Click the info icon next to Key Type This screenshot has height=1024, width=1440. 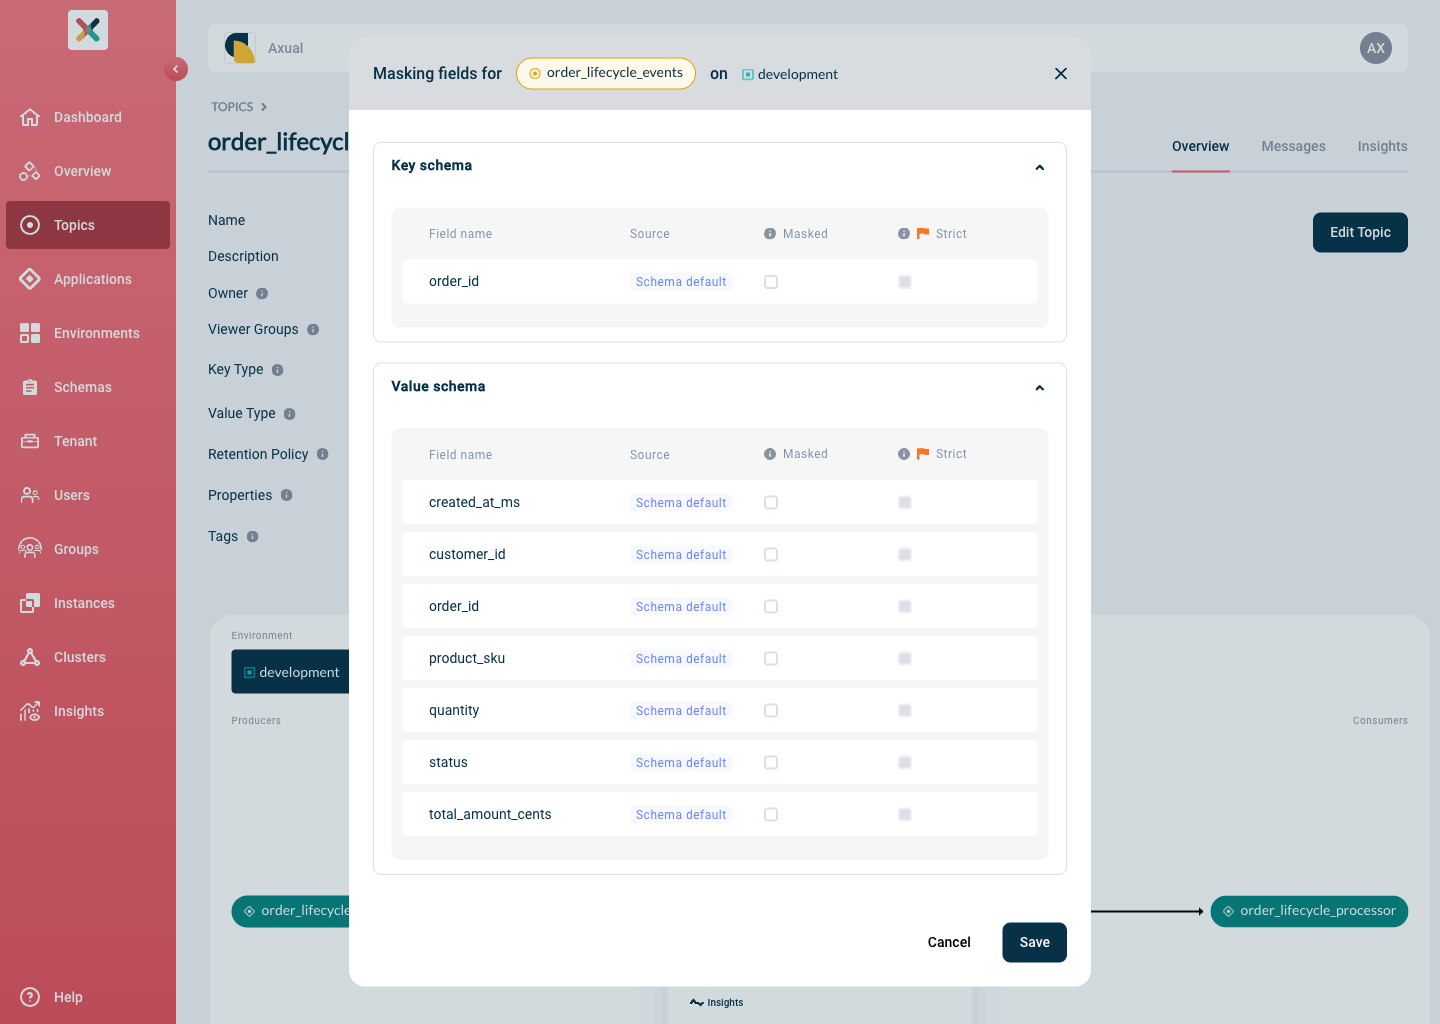[x=278, y=370]
